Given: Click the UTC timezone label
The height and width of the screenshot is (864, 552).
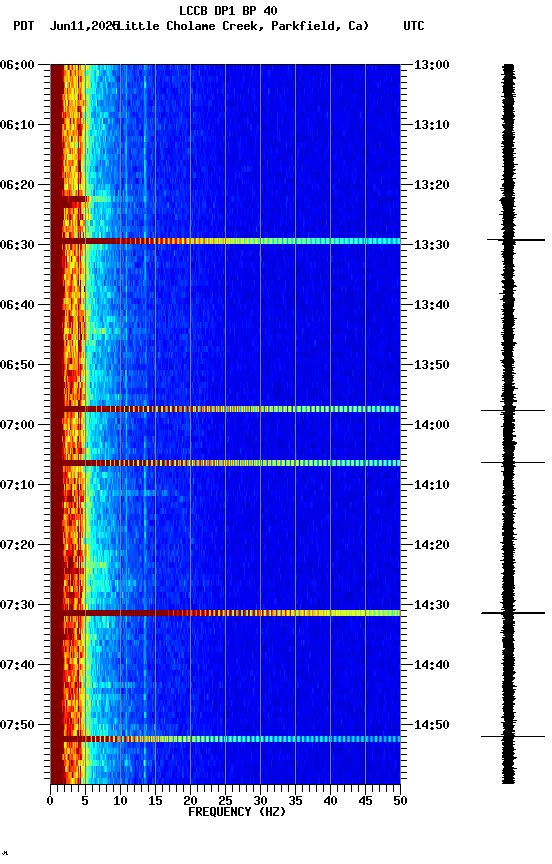Looking at the screenshot, I should coord(414,26).
